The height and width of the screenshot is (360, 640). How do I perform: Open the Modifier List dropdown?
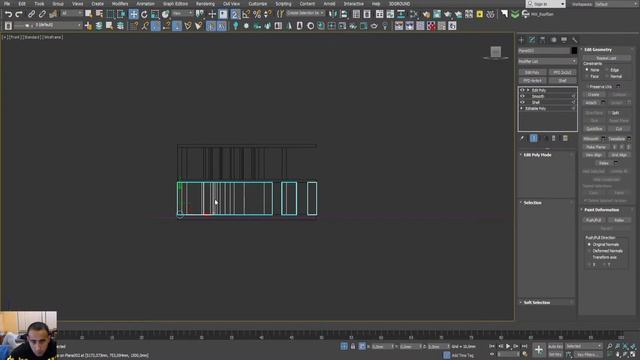547,61
